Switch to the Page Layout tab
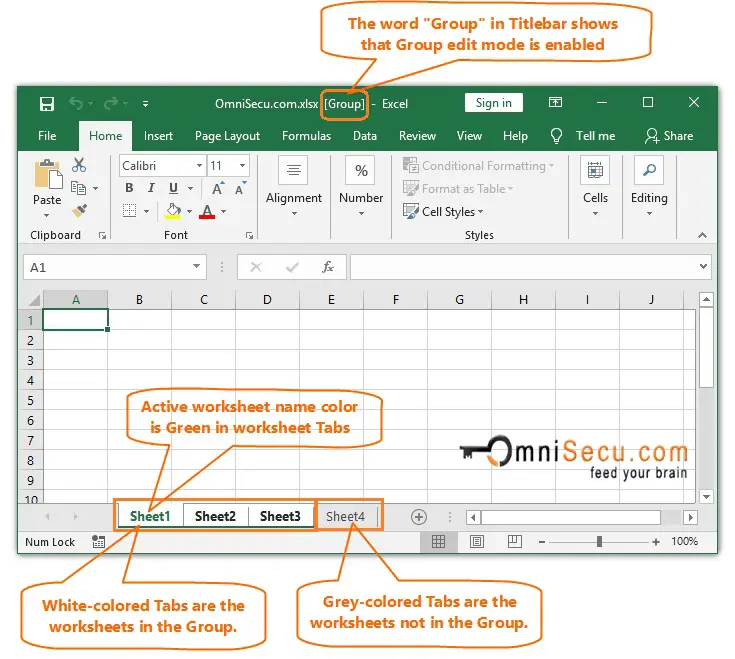 coord(227,136)
